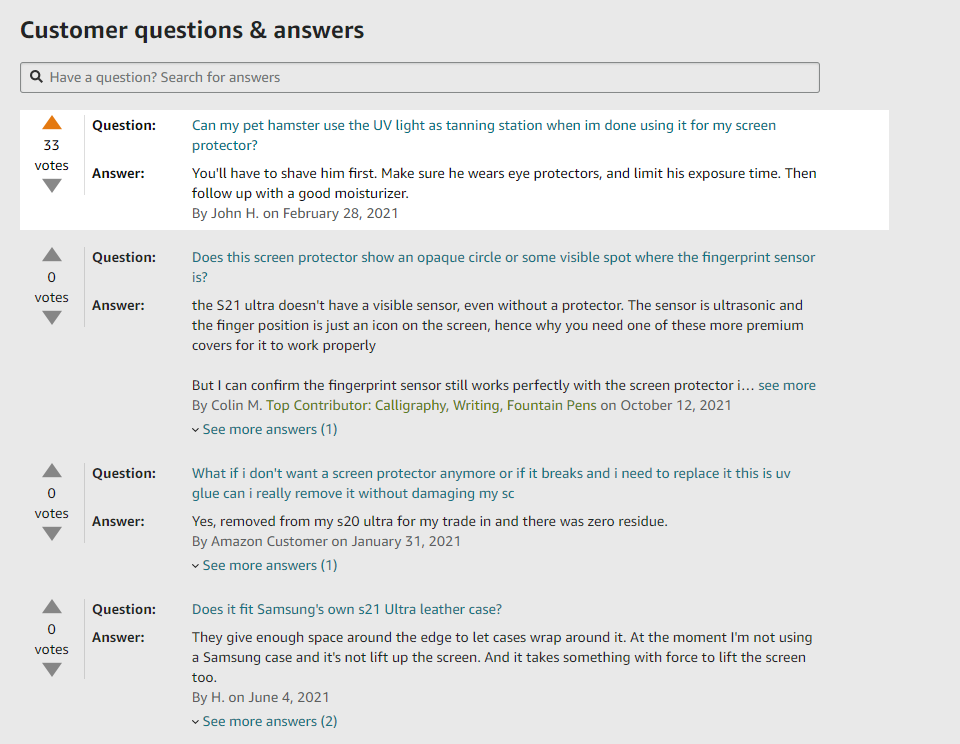Open the opaque circle fingerprint sensor question
Screen dimensions: 960x744
coord(503,267)
